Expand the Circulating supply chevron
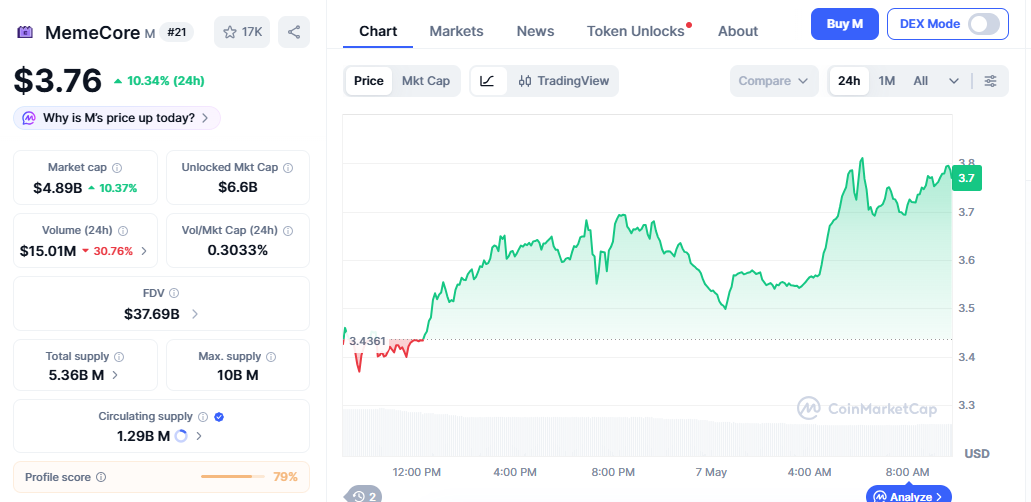This screenshot has height=502, width=1031. pyautogui.click(x=199, y=436)
